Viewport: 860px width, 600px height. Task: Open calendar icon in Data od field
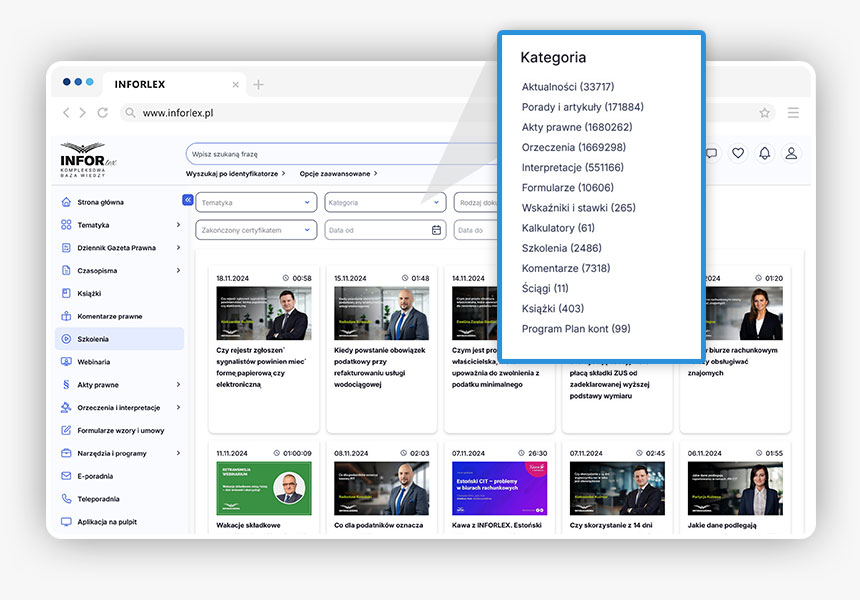[436, 230]
